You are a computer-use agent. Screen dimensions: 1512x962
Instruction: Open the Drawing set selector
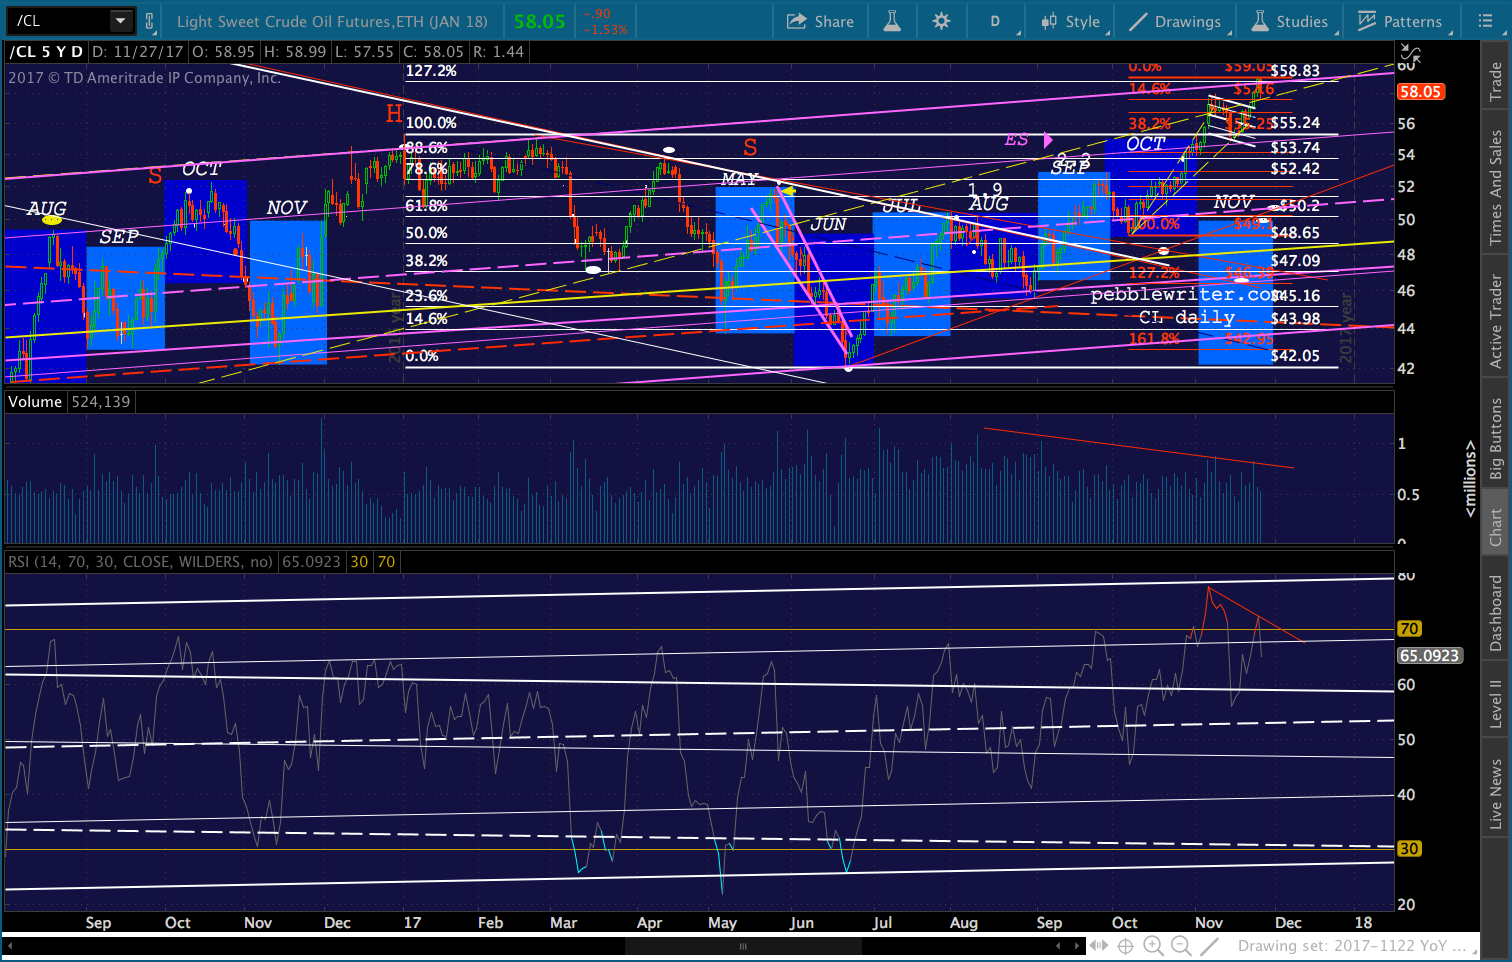(x=1354, y=945)
